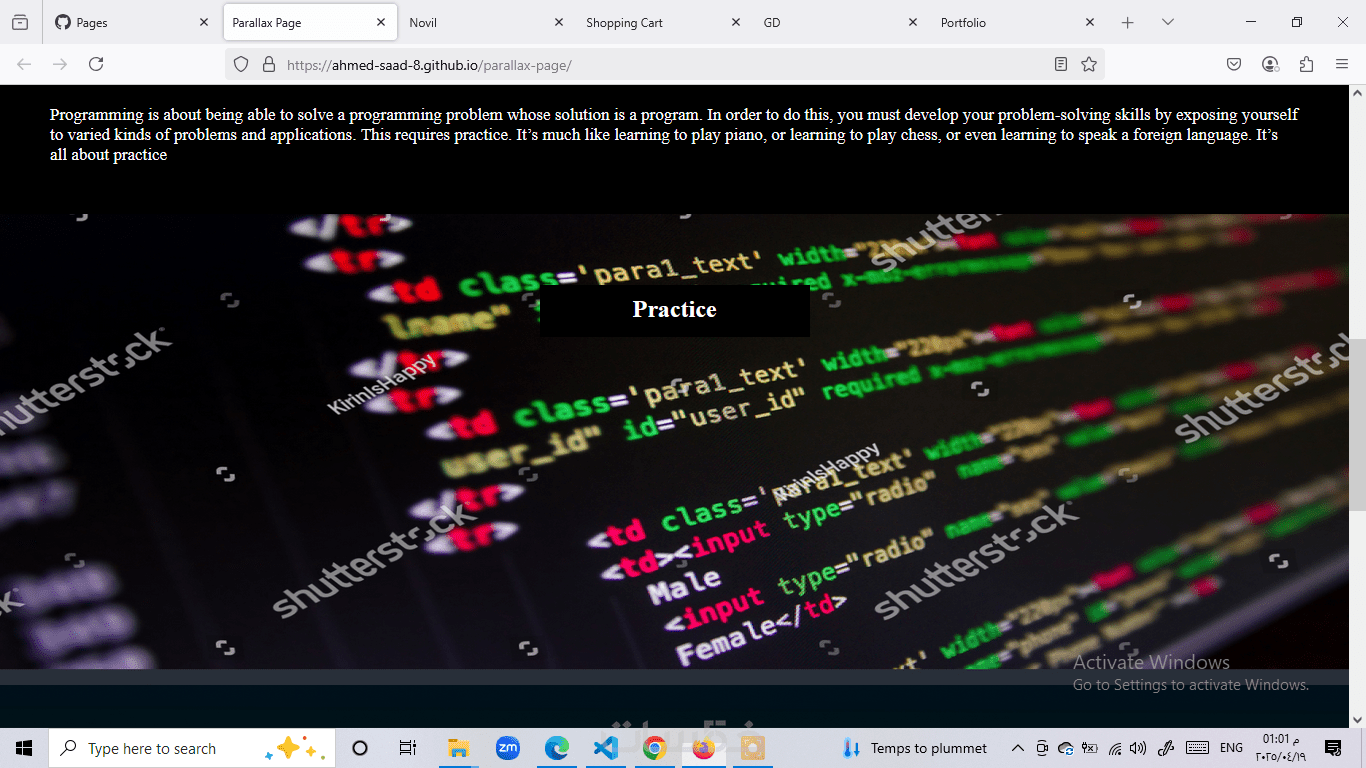Open the Shopping Cart tab
1366x768 pixels.
click(x=664, y=22)
